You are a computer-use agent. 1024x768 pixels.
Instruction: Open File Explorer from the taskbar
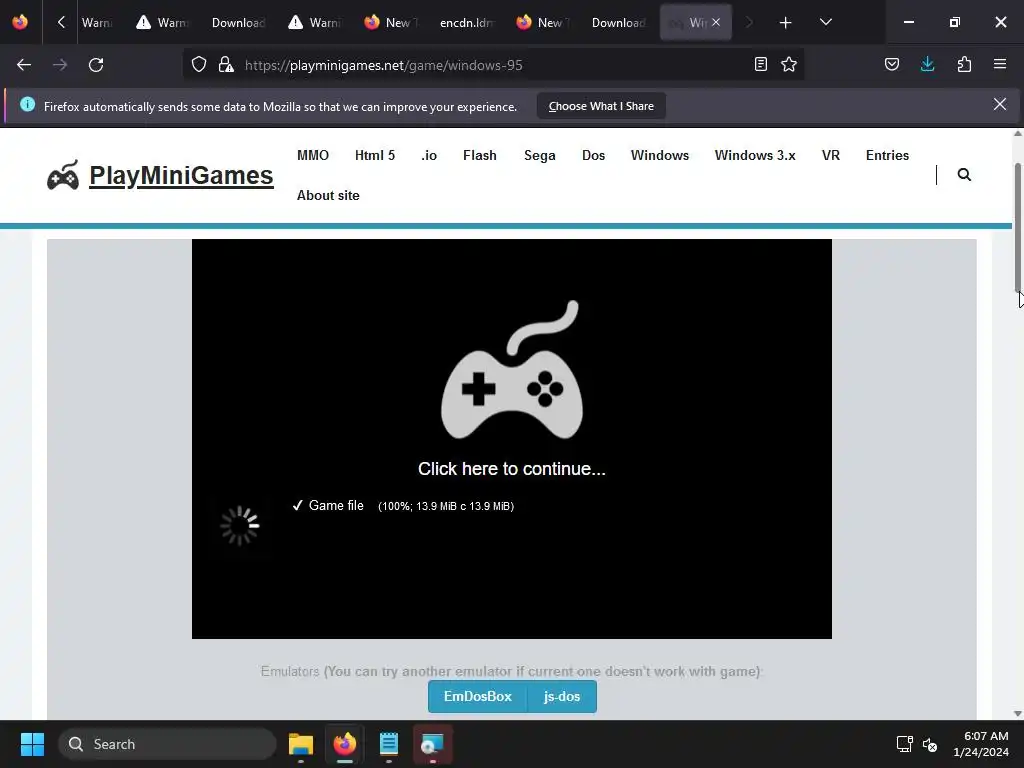click(301, 744)
